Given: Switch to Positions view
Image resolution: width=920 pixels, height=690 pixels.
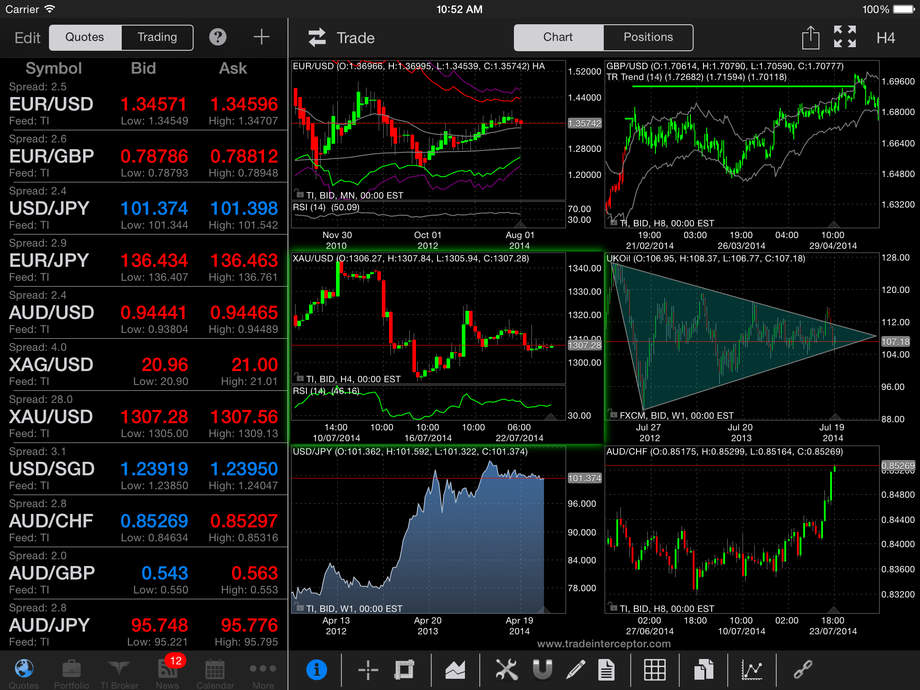Looking at the screenshot, I should 648,37.
